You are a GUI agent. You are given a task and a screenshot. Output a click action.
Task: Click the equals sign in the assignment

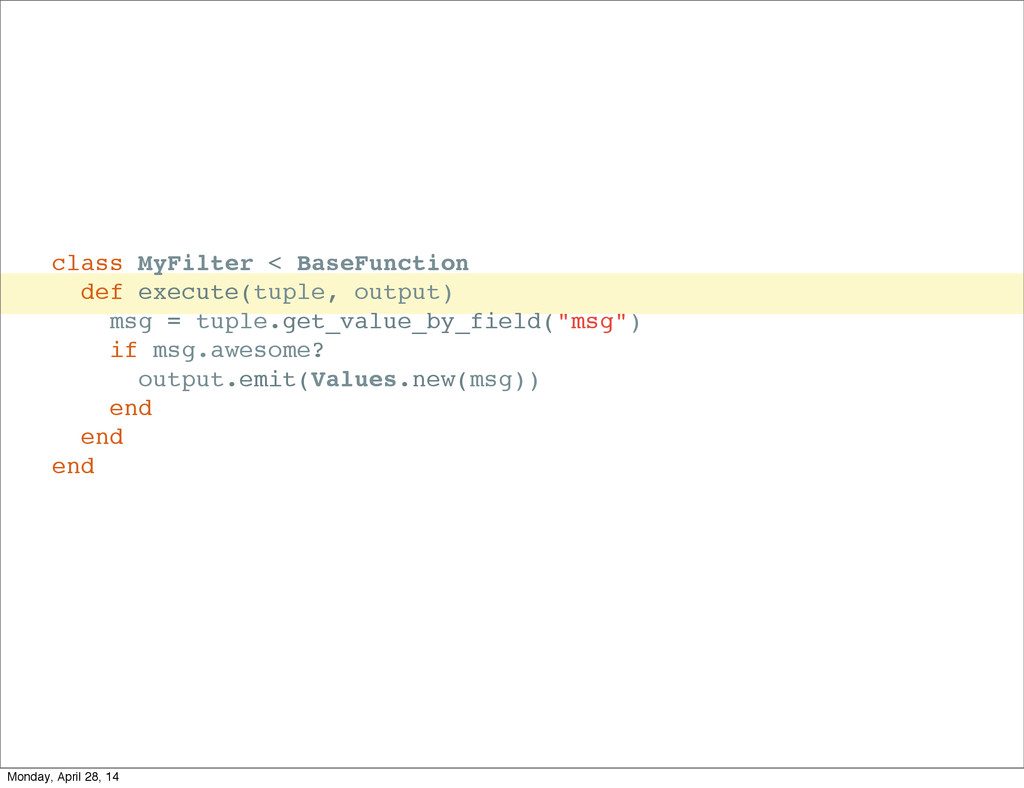(x=174, y=322)
